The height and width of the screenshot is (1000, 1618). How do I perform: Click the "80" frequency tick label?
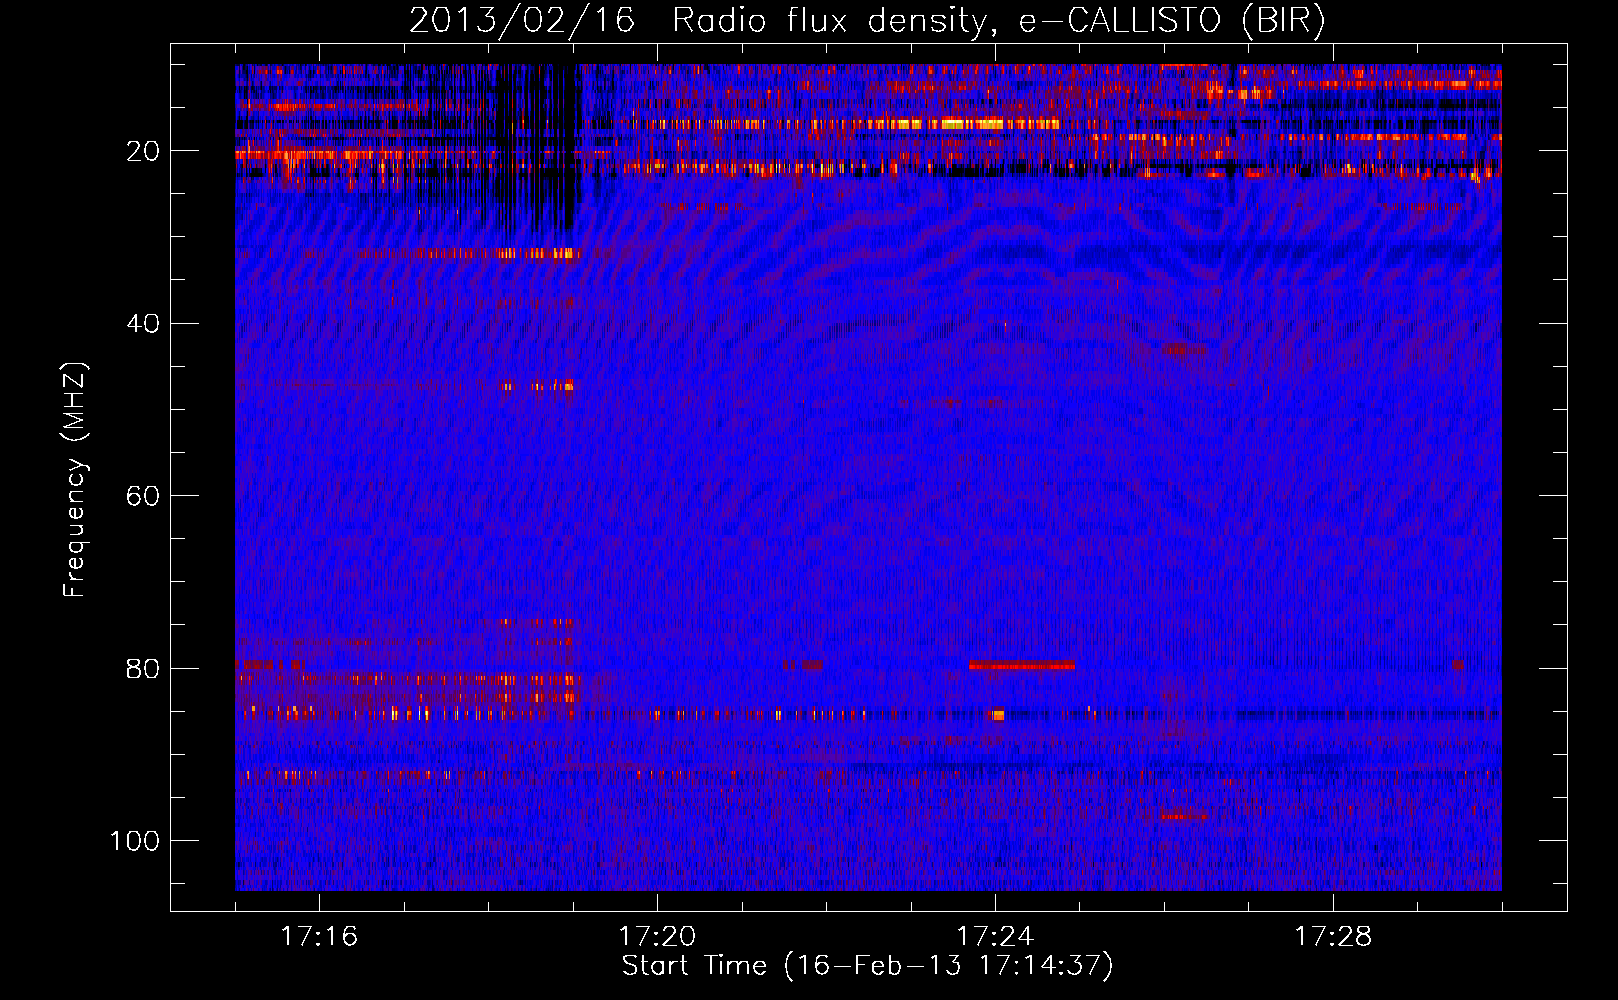(143, 669)
